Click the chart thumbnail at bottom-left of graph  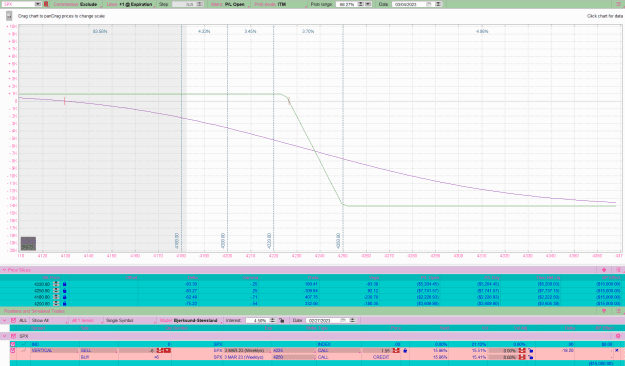28,243
